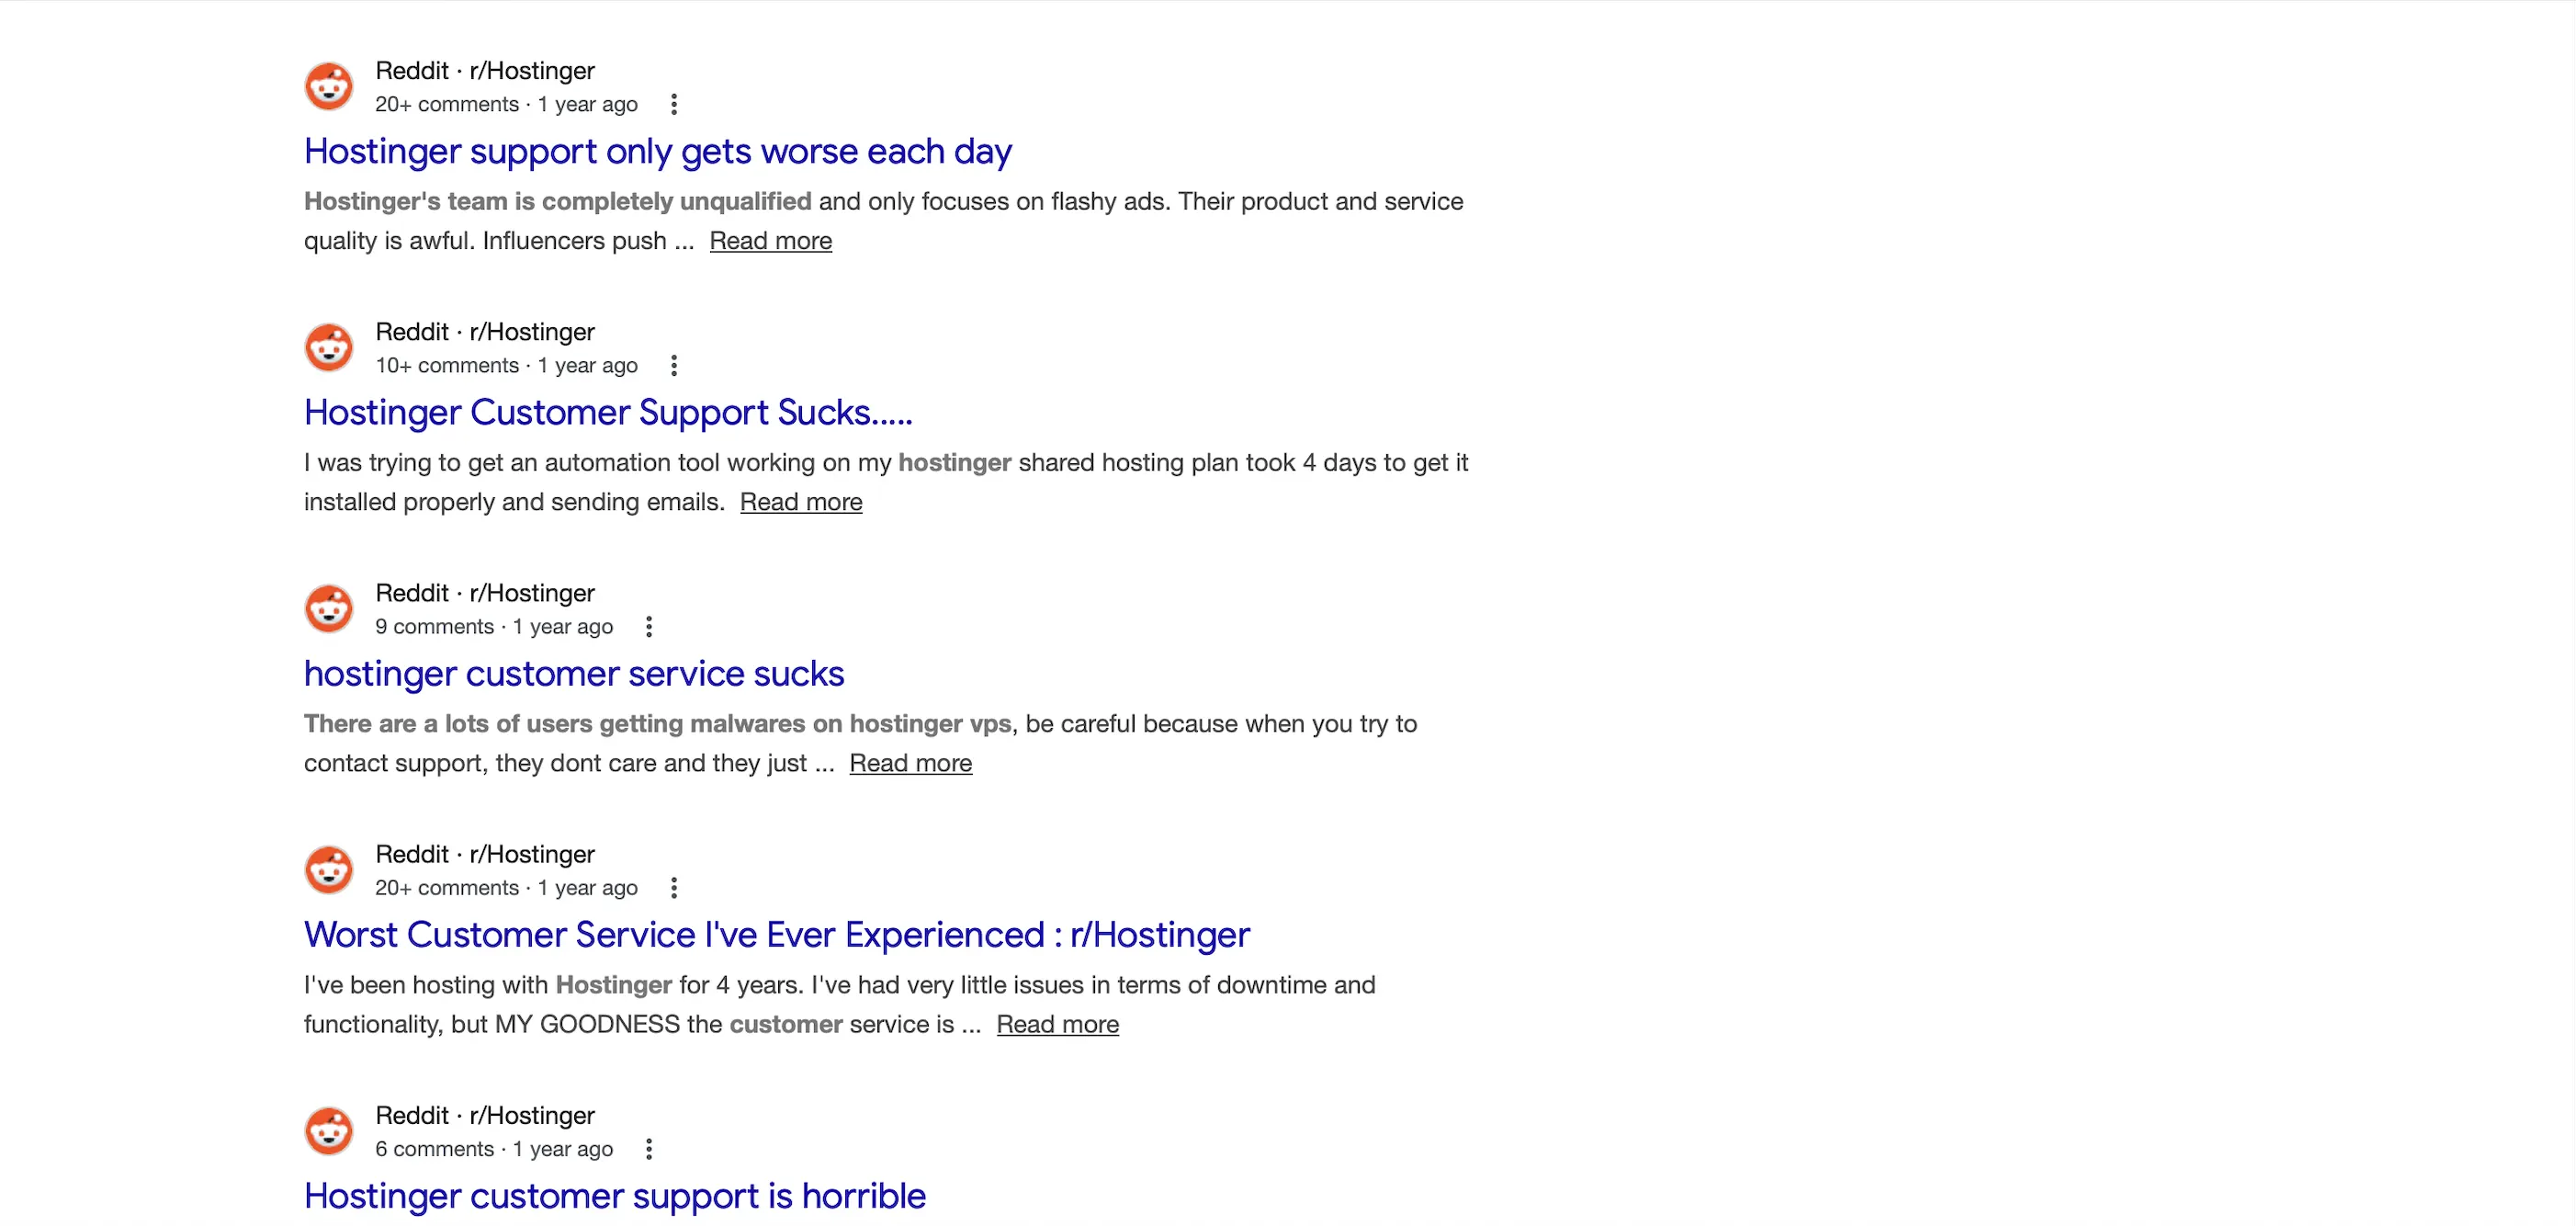
Task: Open three-dot menu for 'gets worse each day' result
Action: 674,104
